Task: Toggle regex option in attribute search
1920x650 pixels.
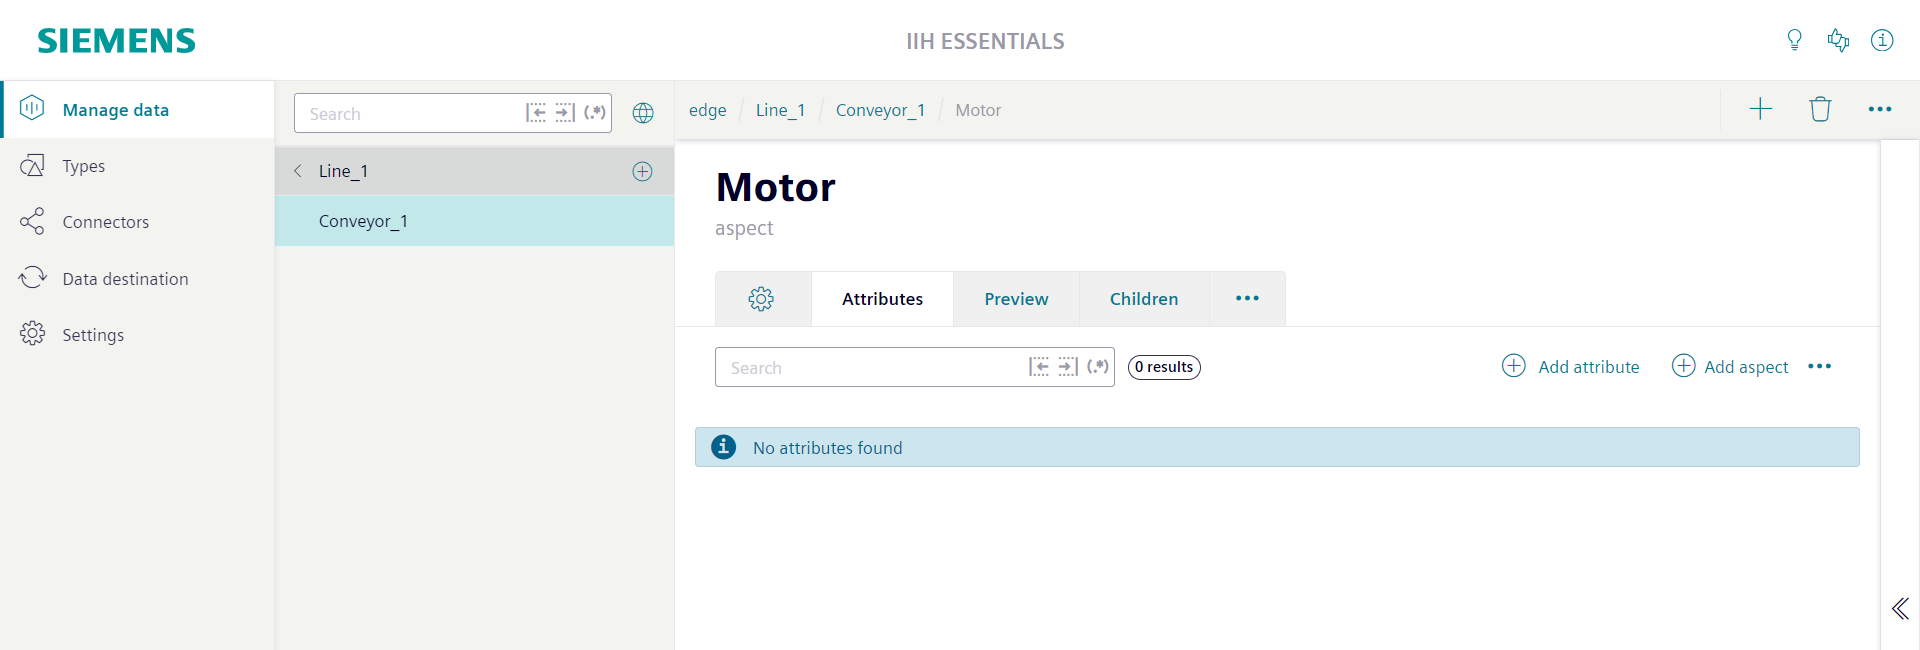Action: point(1098,367)
